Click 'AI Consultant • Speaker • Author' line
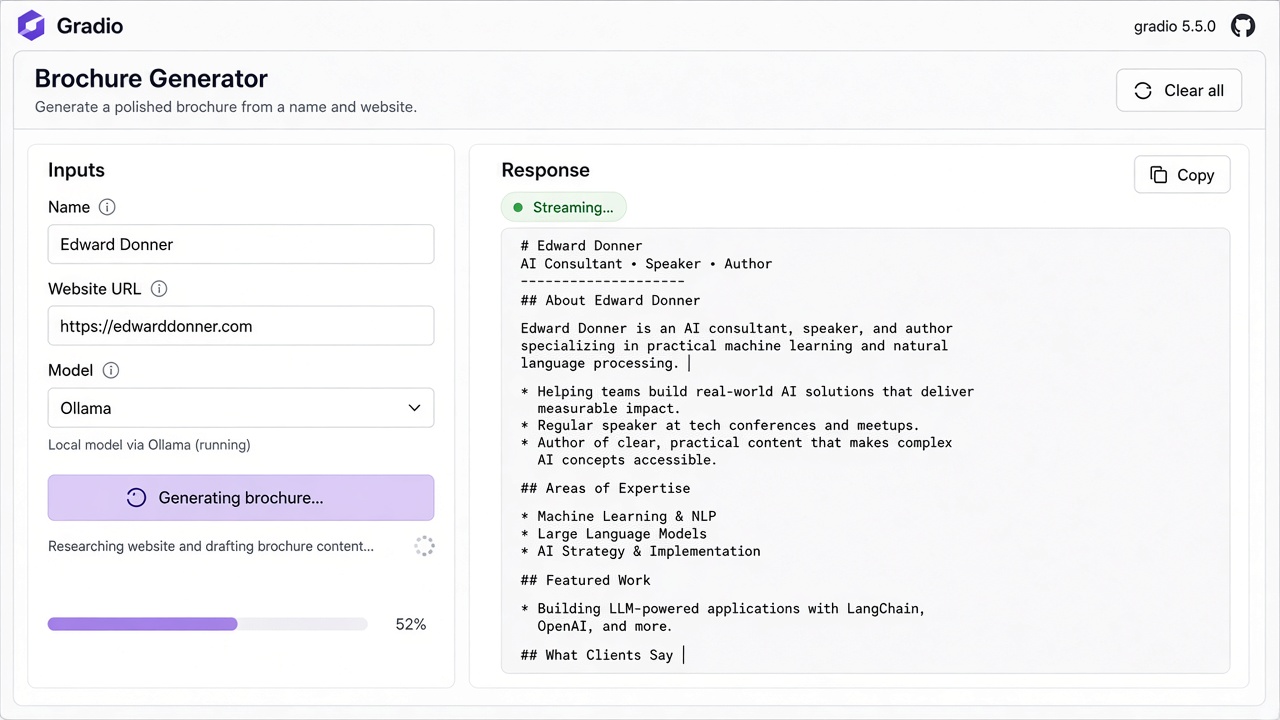This screenshot has height=720, width=1280. click(x=647, y=264)
